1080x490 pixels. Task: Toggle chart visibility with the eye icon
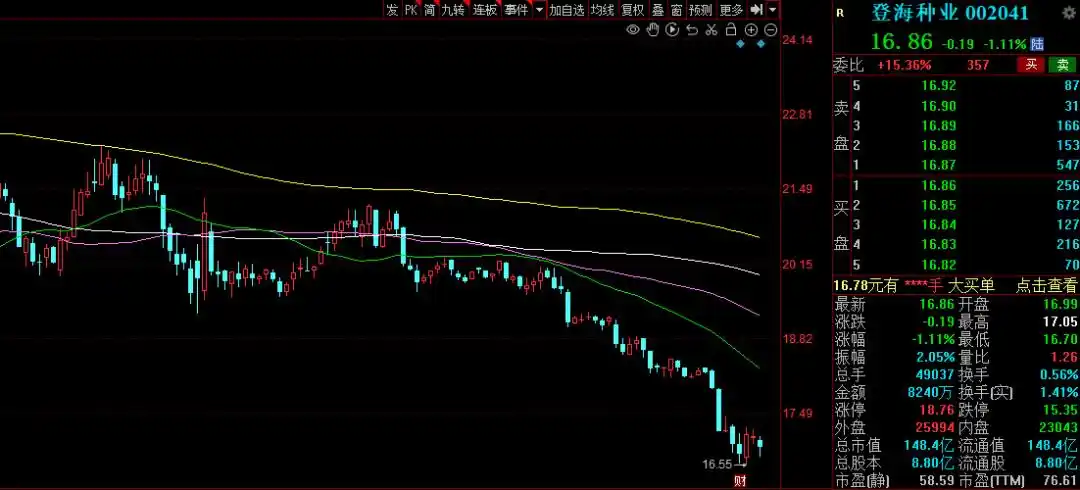coord(633,30)
